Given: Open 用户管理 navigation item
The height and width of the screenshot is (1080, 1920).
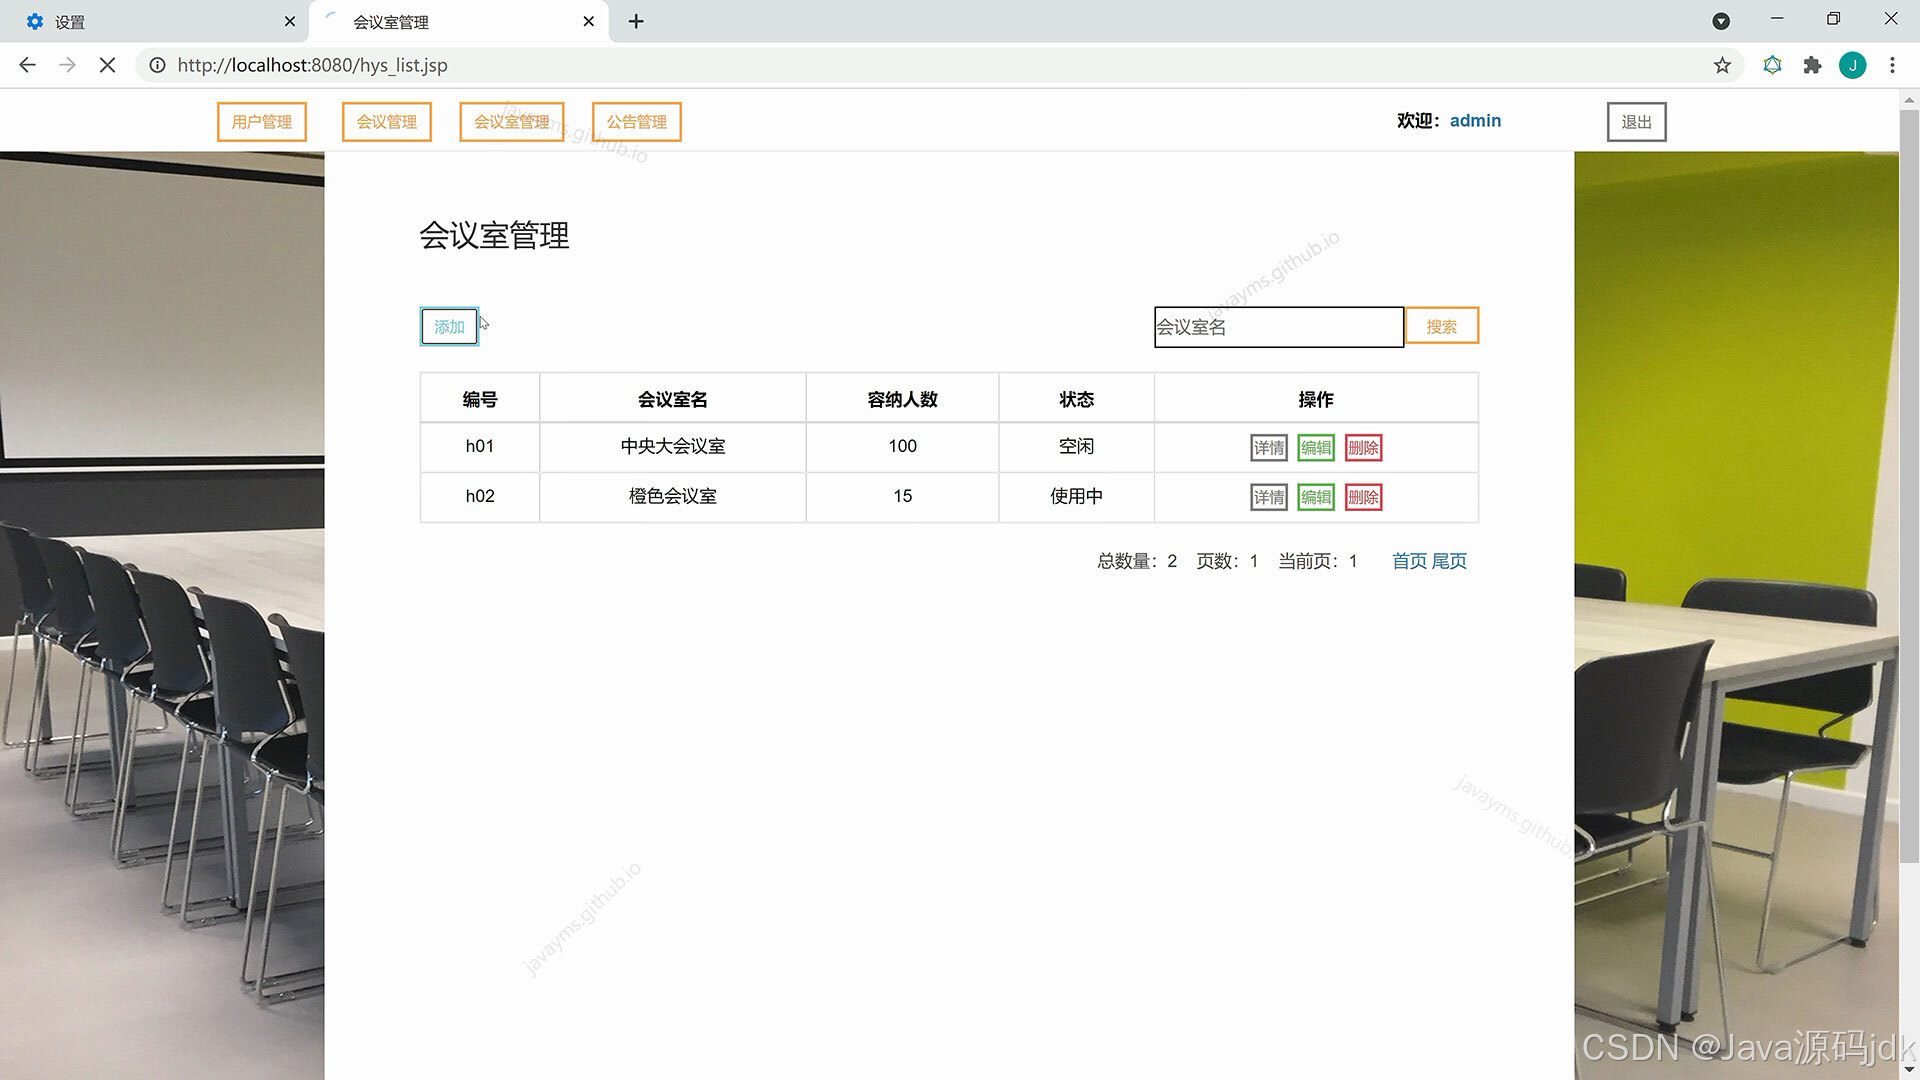Looking at the screenshot, I should click(x=262, y=122).
